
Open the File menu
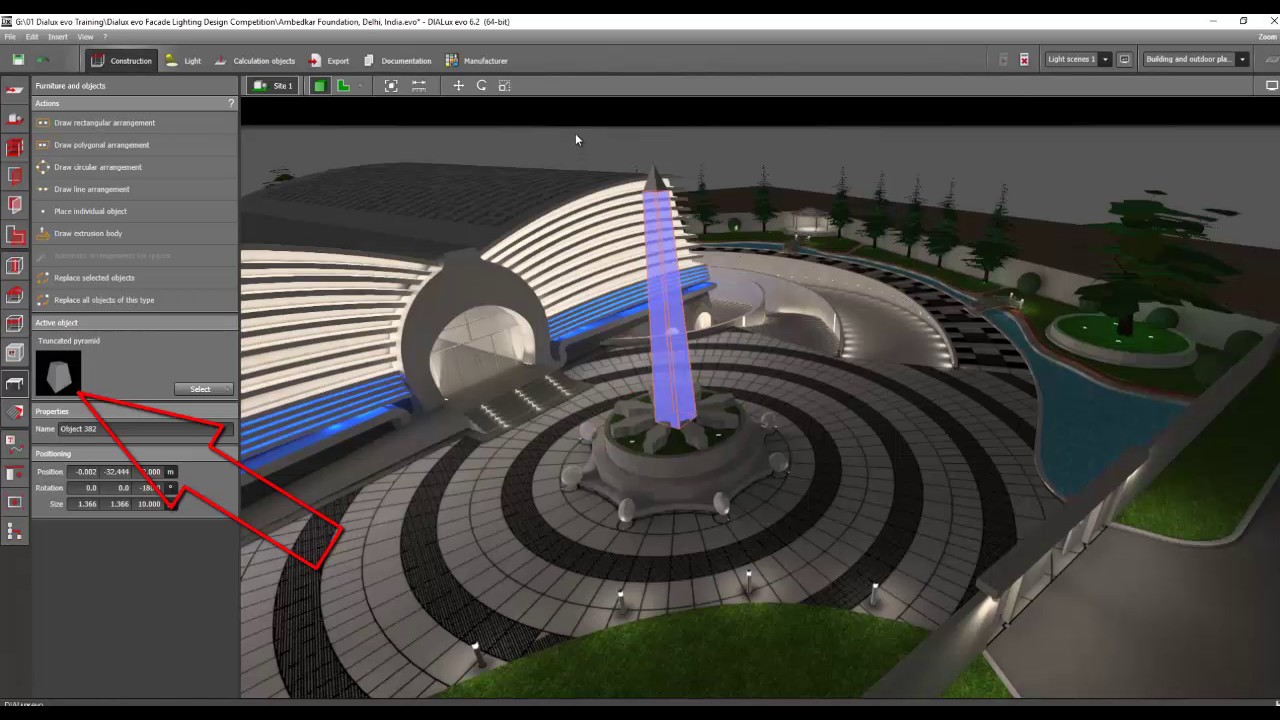click(x=10, y=37)
